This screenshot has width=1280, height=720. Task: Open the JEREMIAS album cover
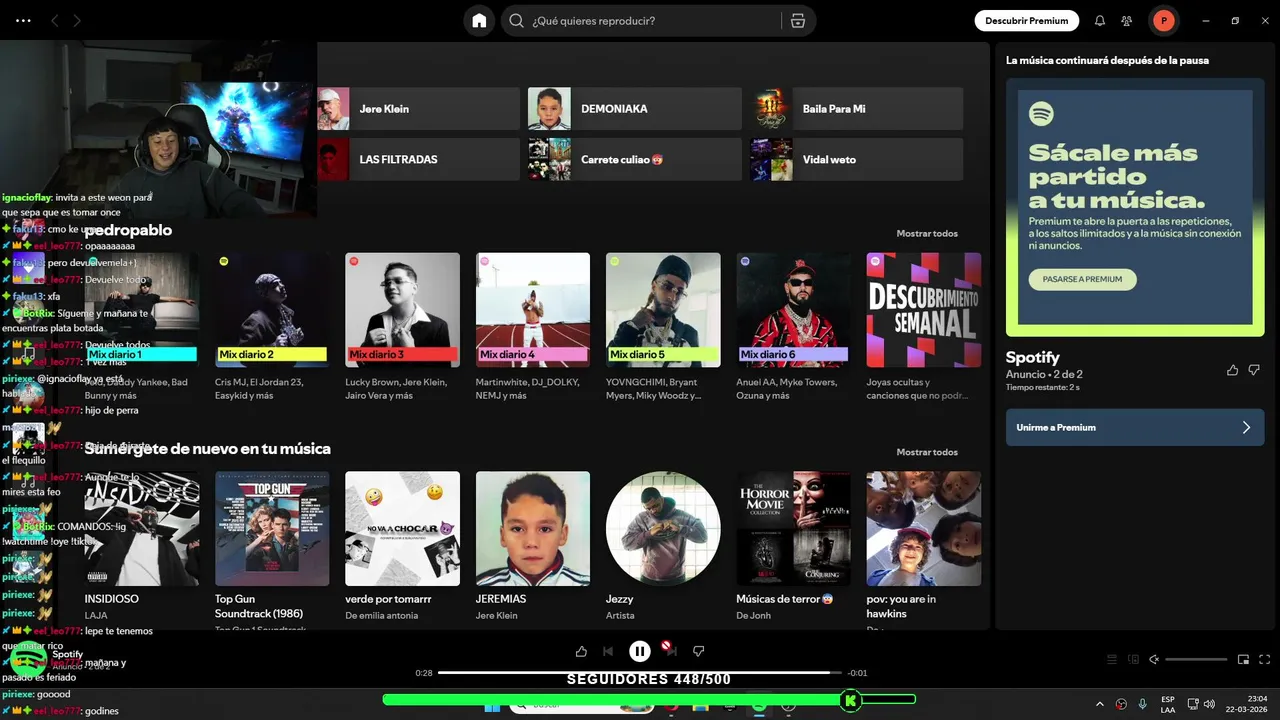pyautogui.click(x=533, y=529)
